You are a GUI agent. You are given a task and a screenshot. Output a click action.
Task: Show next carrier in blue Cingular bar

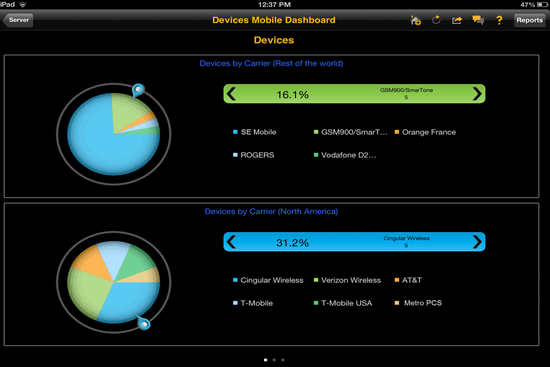click(x=477, y=242)
